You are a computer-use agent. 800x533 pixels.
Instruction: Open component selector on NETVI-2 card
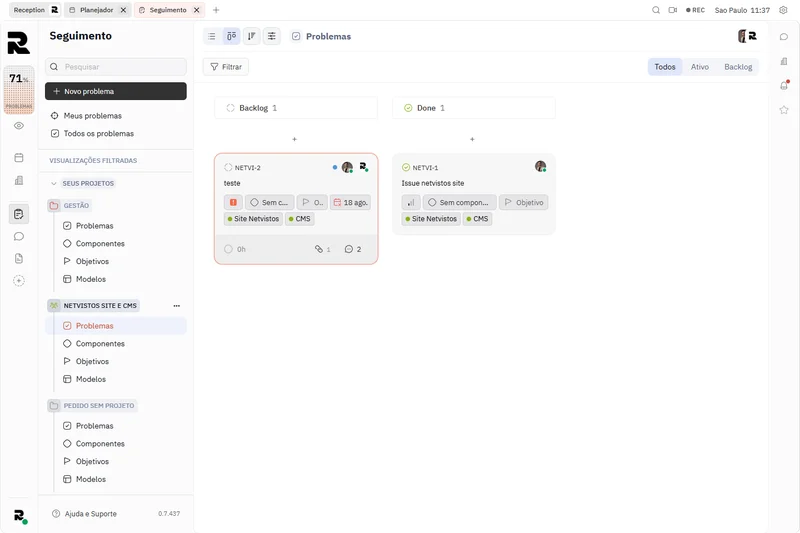pyautogui.click(x=269, y=202)
